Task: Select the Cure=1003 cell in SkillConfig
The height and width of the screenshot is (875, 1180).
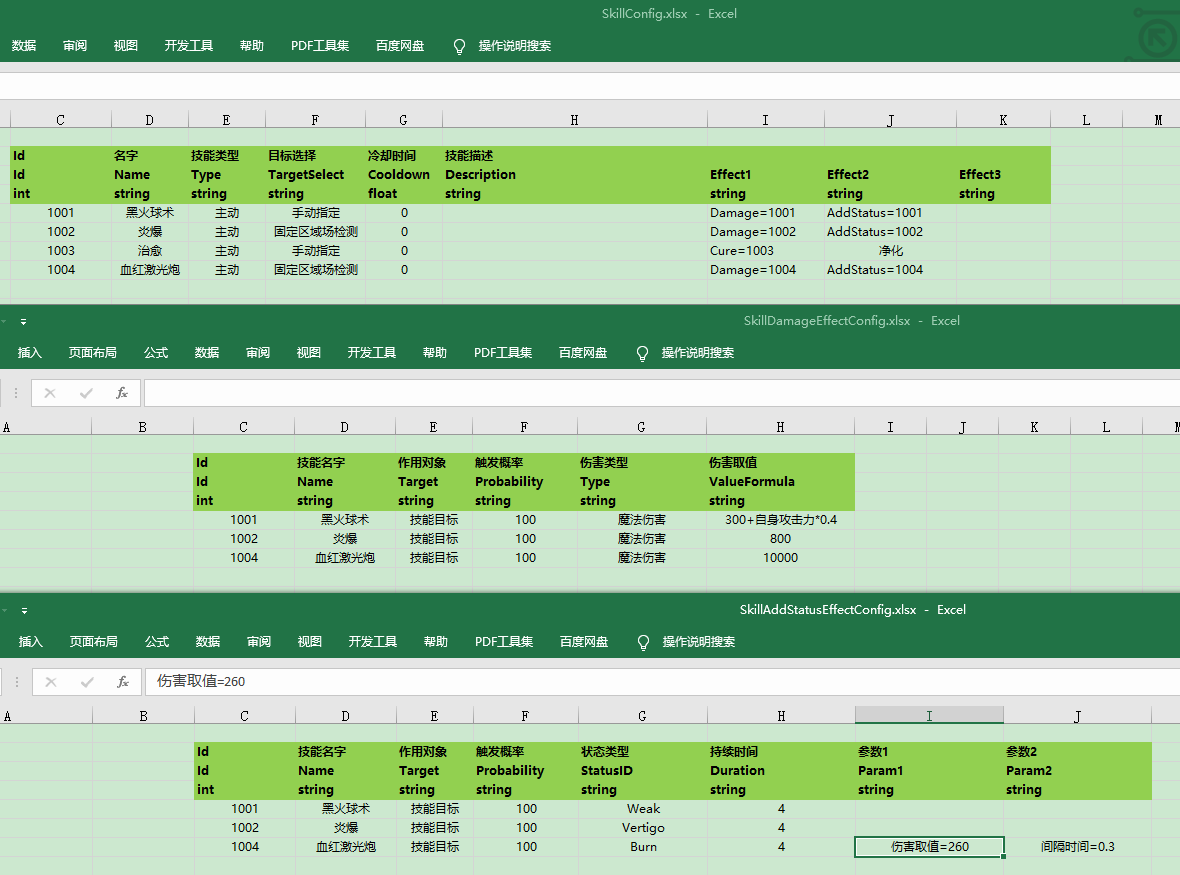Action: (x=765, y=251)
